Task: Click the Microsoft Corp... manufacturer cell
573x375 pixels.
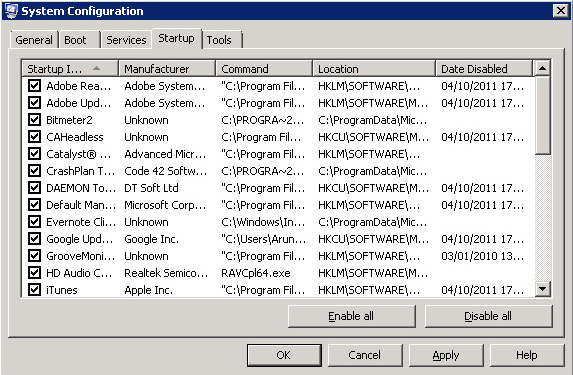Action: [165, 205]
